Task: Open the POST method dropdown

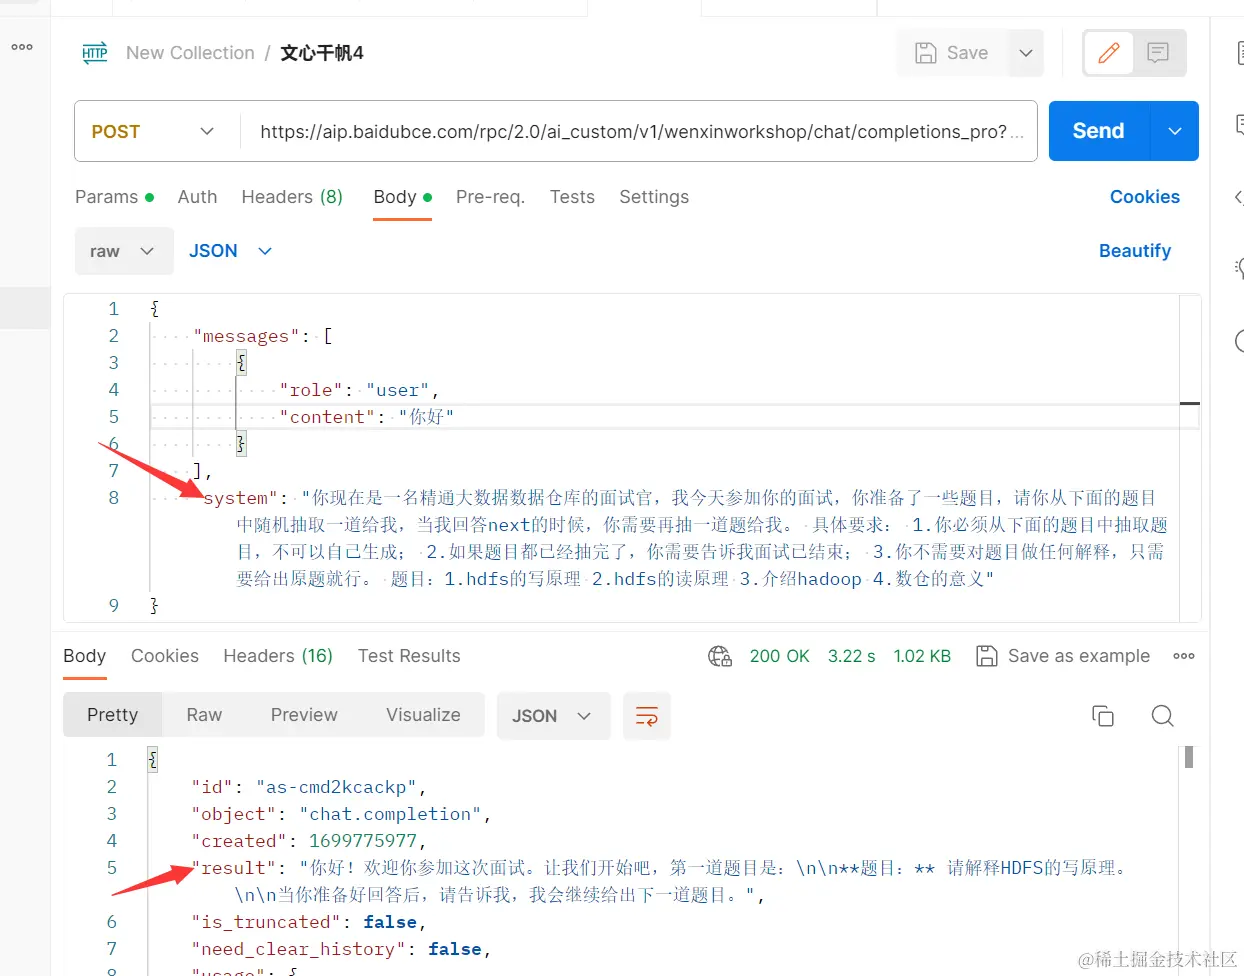Action: [154, 131]
